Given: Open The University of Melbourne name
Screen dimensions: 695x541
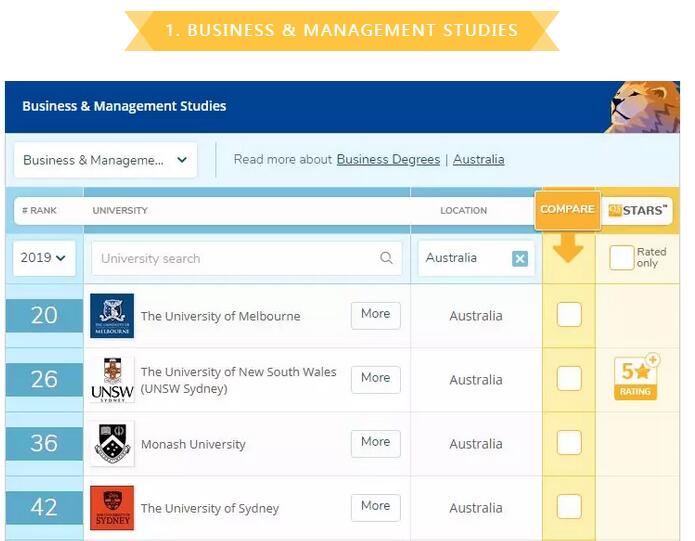Looking at the screenshot, I should tap(220, 316).
